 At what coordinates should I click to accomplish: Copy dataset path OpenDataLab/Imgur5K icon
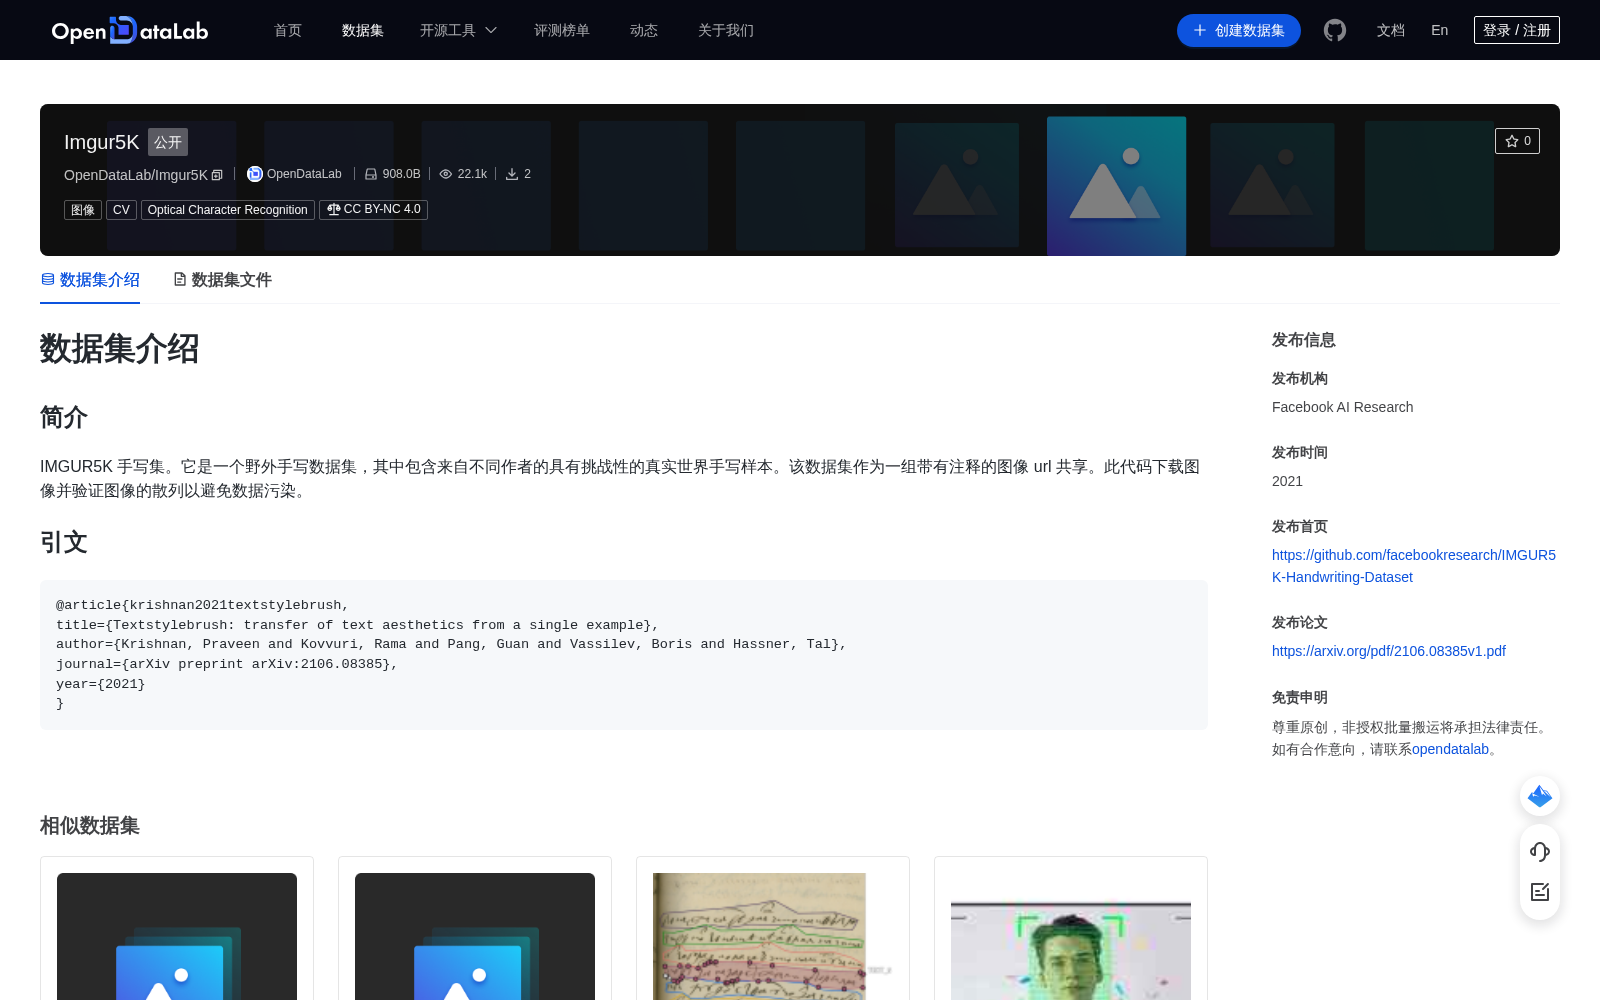pyautogui.click(x=217, y=175)
